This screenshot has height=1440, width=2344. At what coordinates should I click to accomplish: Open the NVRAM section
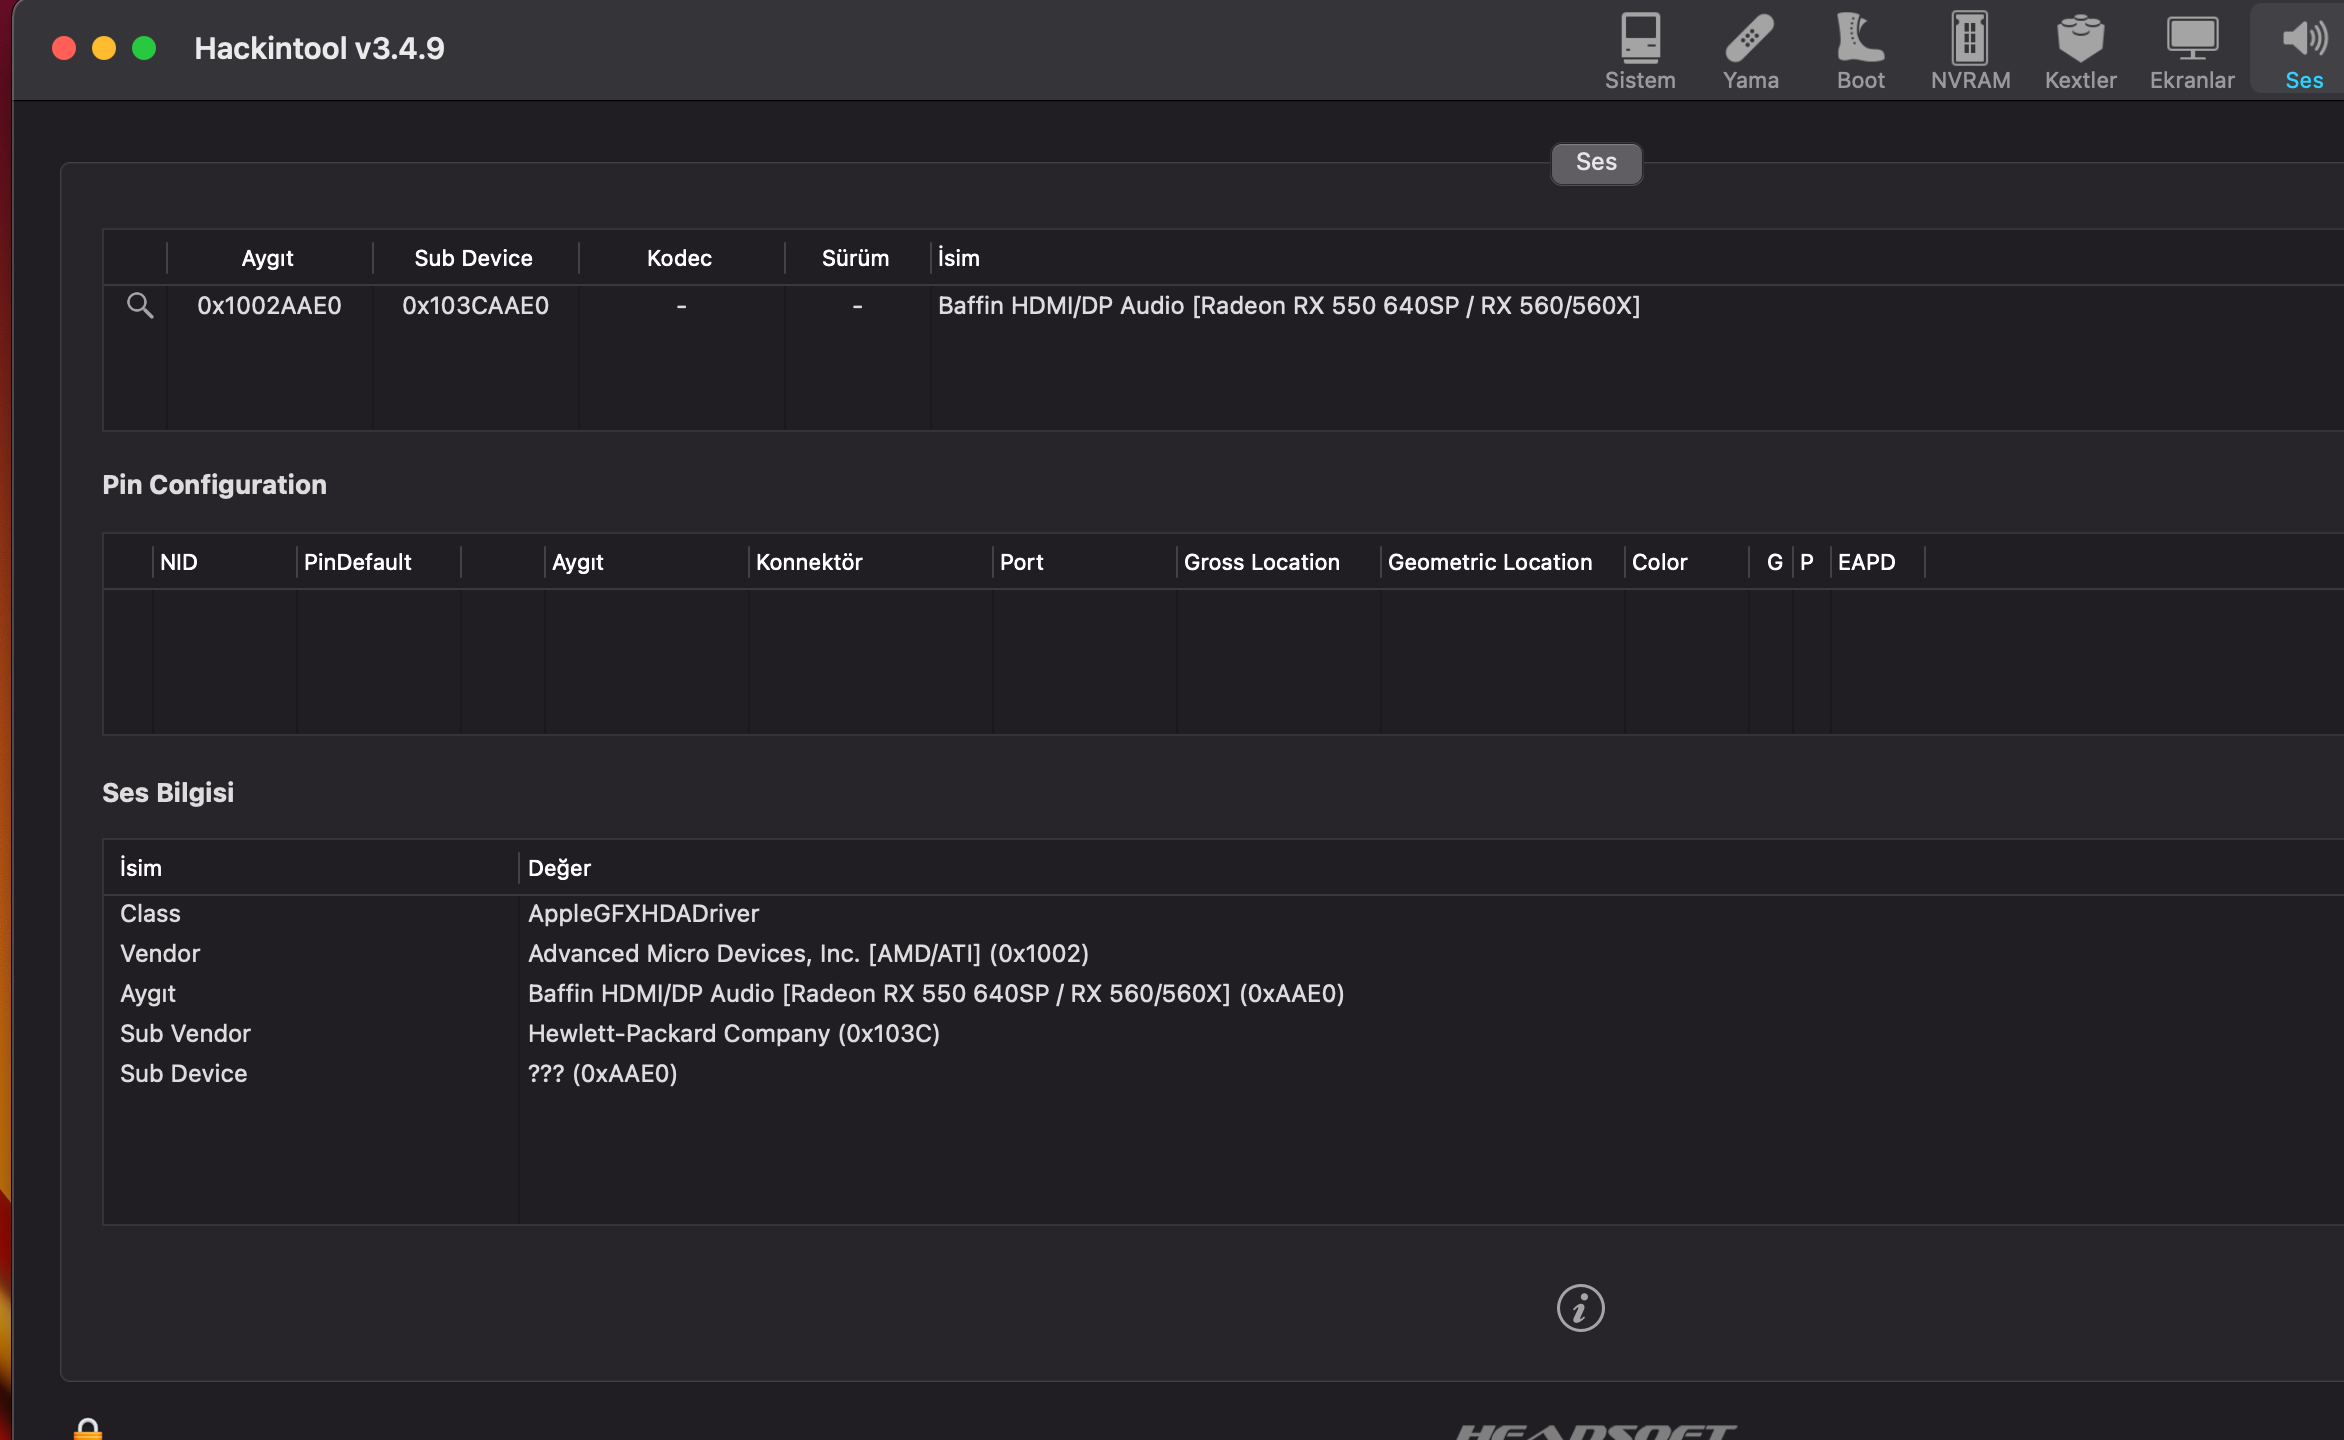[1970, 52]
